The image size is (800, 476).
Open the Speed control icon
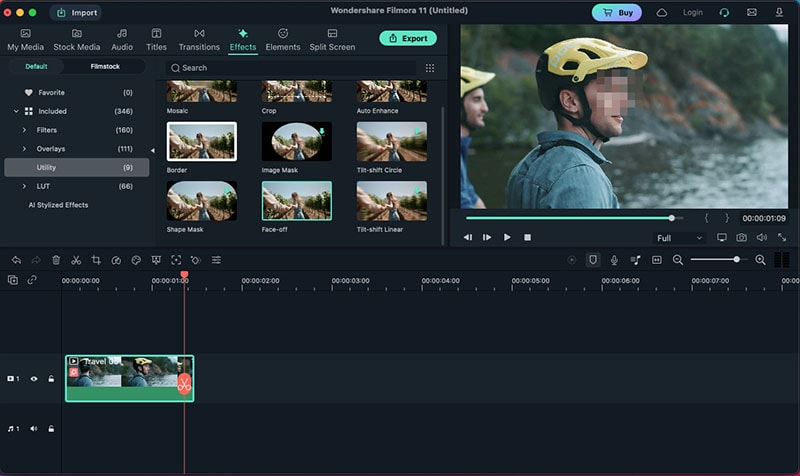click(116, 260)
